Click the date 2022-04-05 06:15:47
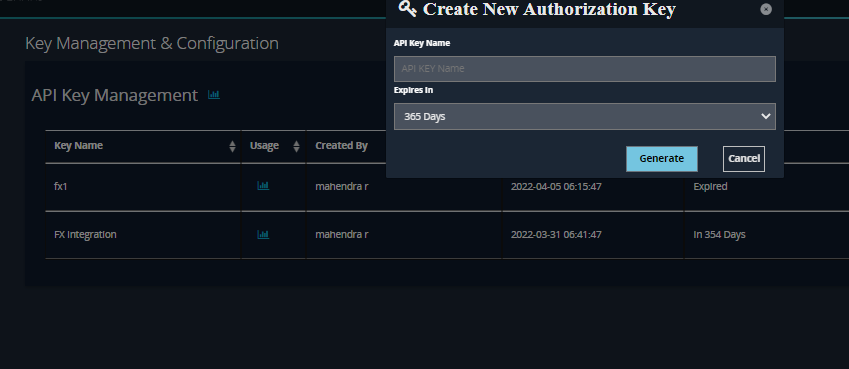Screen dimensions: 849x369 point(556,186)
